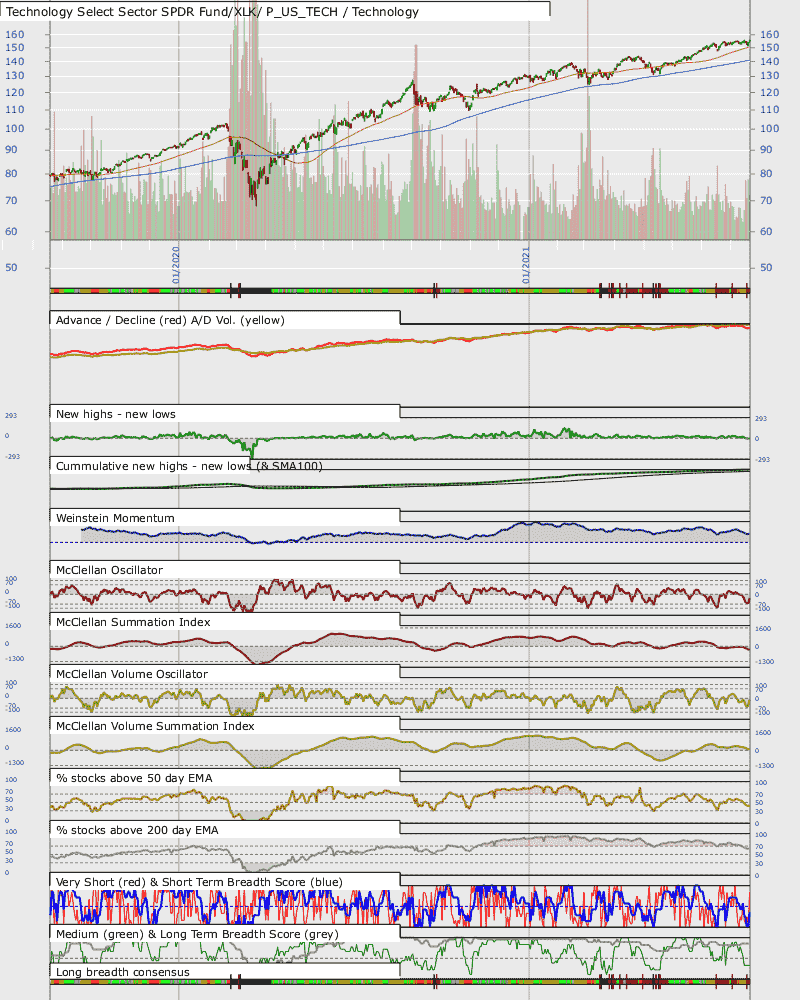The width and height of the screenshot is (800, 1000).
Task: Click the 293 scale value left of New highs panel
Action: (11, 416)
